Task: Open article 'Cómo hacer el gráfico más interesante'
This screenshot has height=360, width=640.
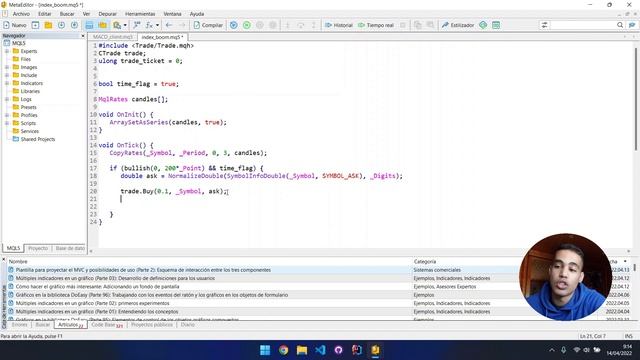Action: tap(98, 287)
